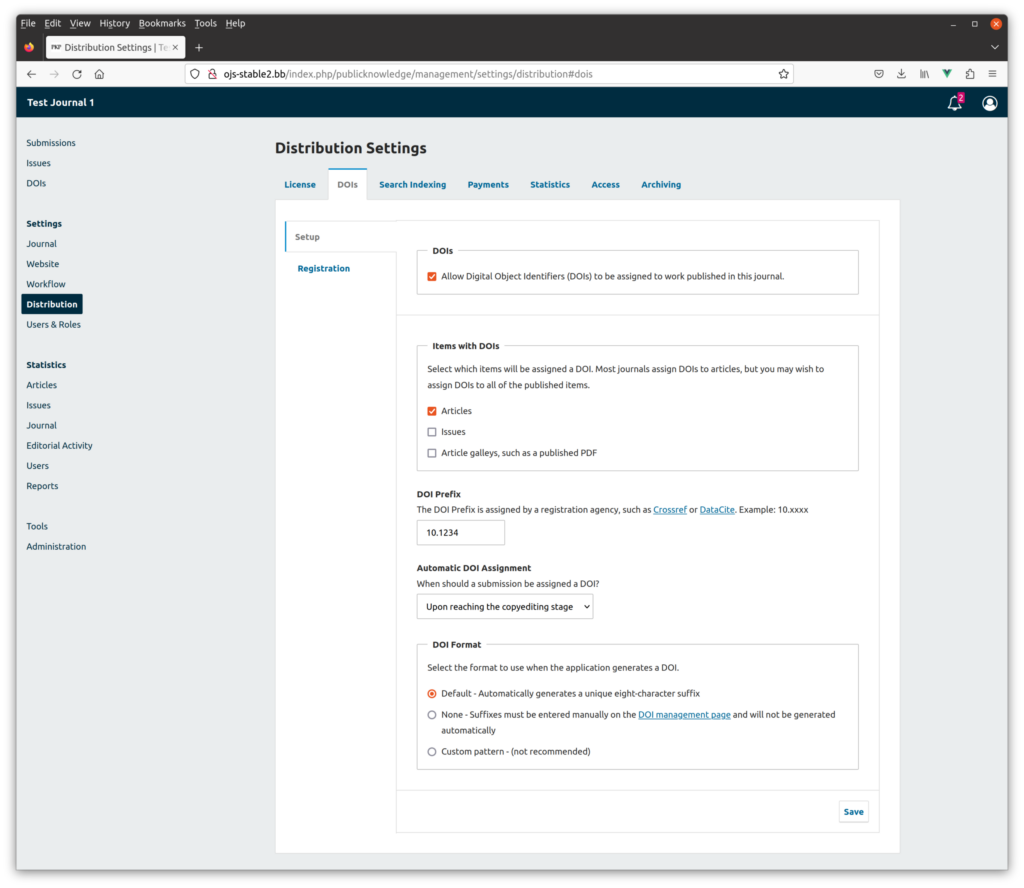Reload the page with the refresh icon
The height and width of the screenshot is (888, 1024).
[77, 74]
